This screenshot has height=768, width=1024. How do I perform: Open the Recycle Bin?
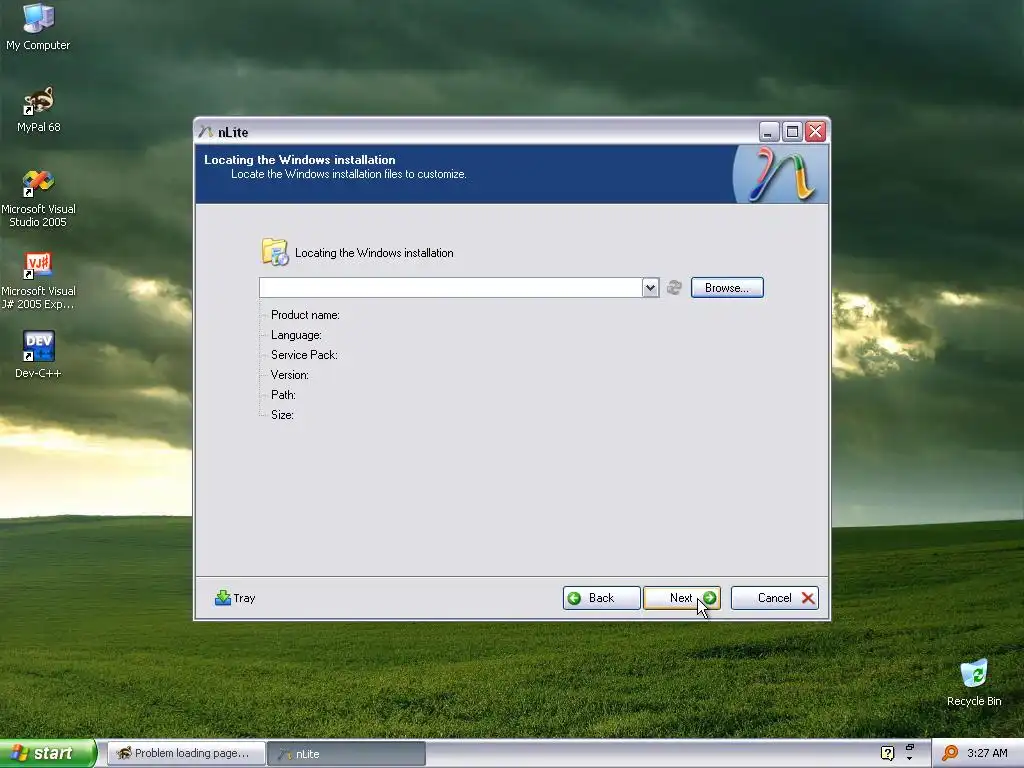974,682
